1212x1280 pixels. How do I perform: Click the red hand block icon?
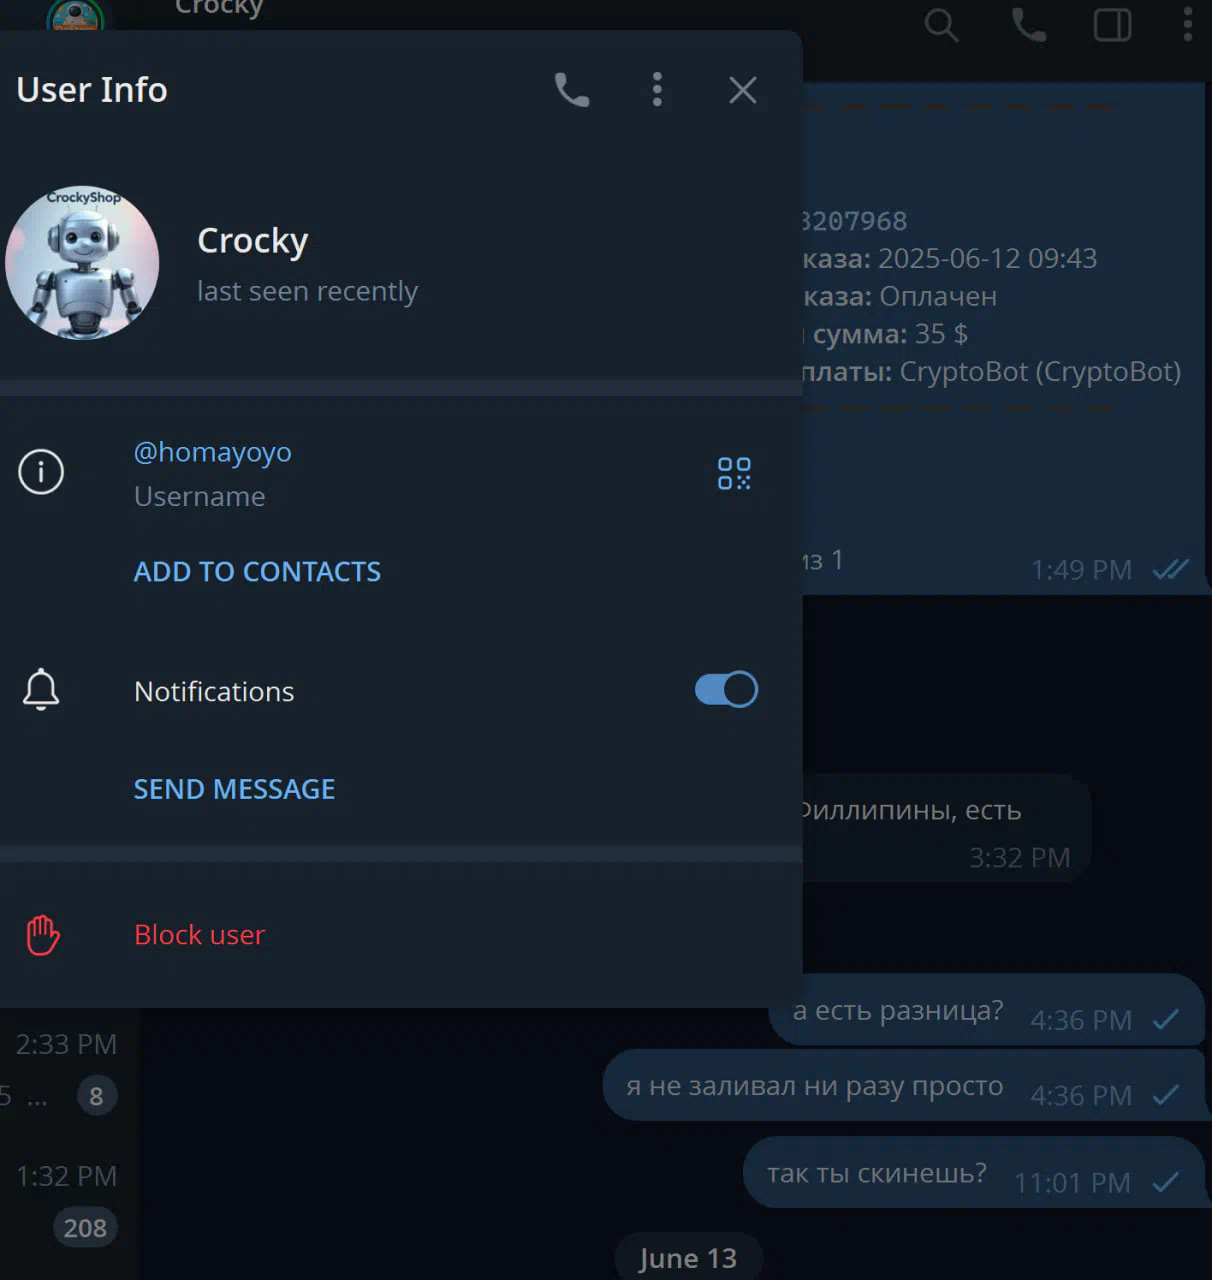42,935
